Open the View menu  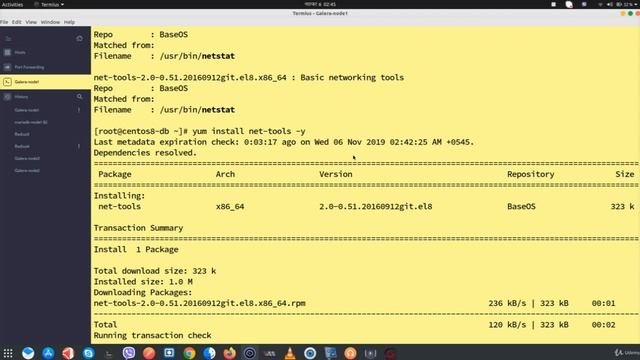[31, 22]
